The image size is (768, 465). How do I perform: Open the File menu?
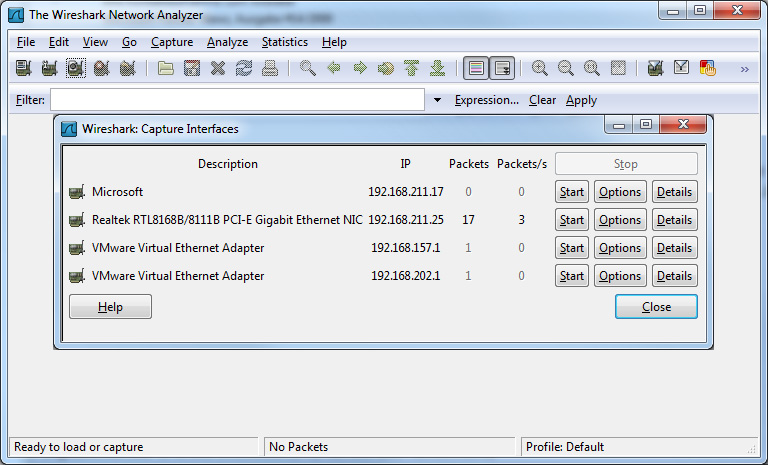(26, 42)
